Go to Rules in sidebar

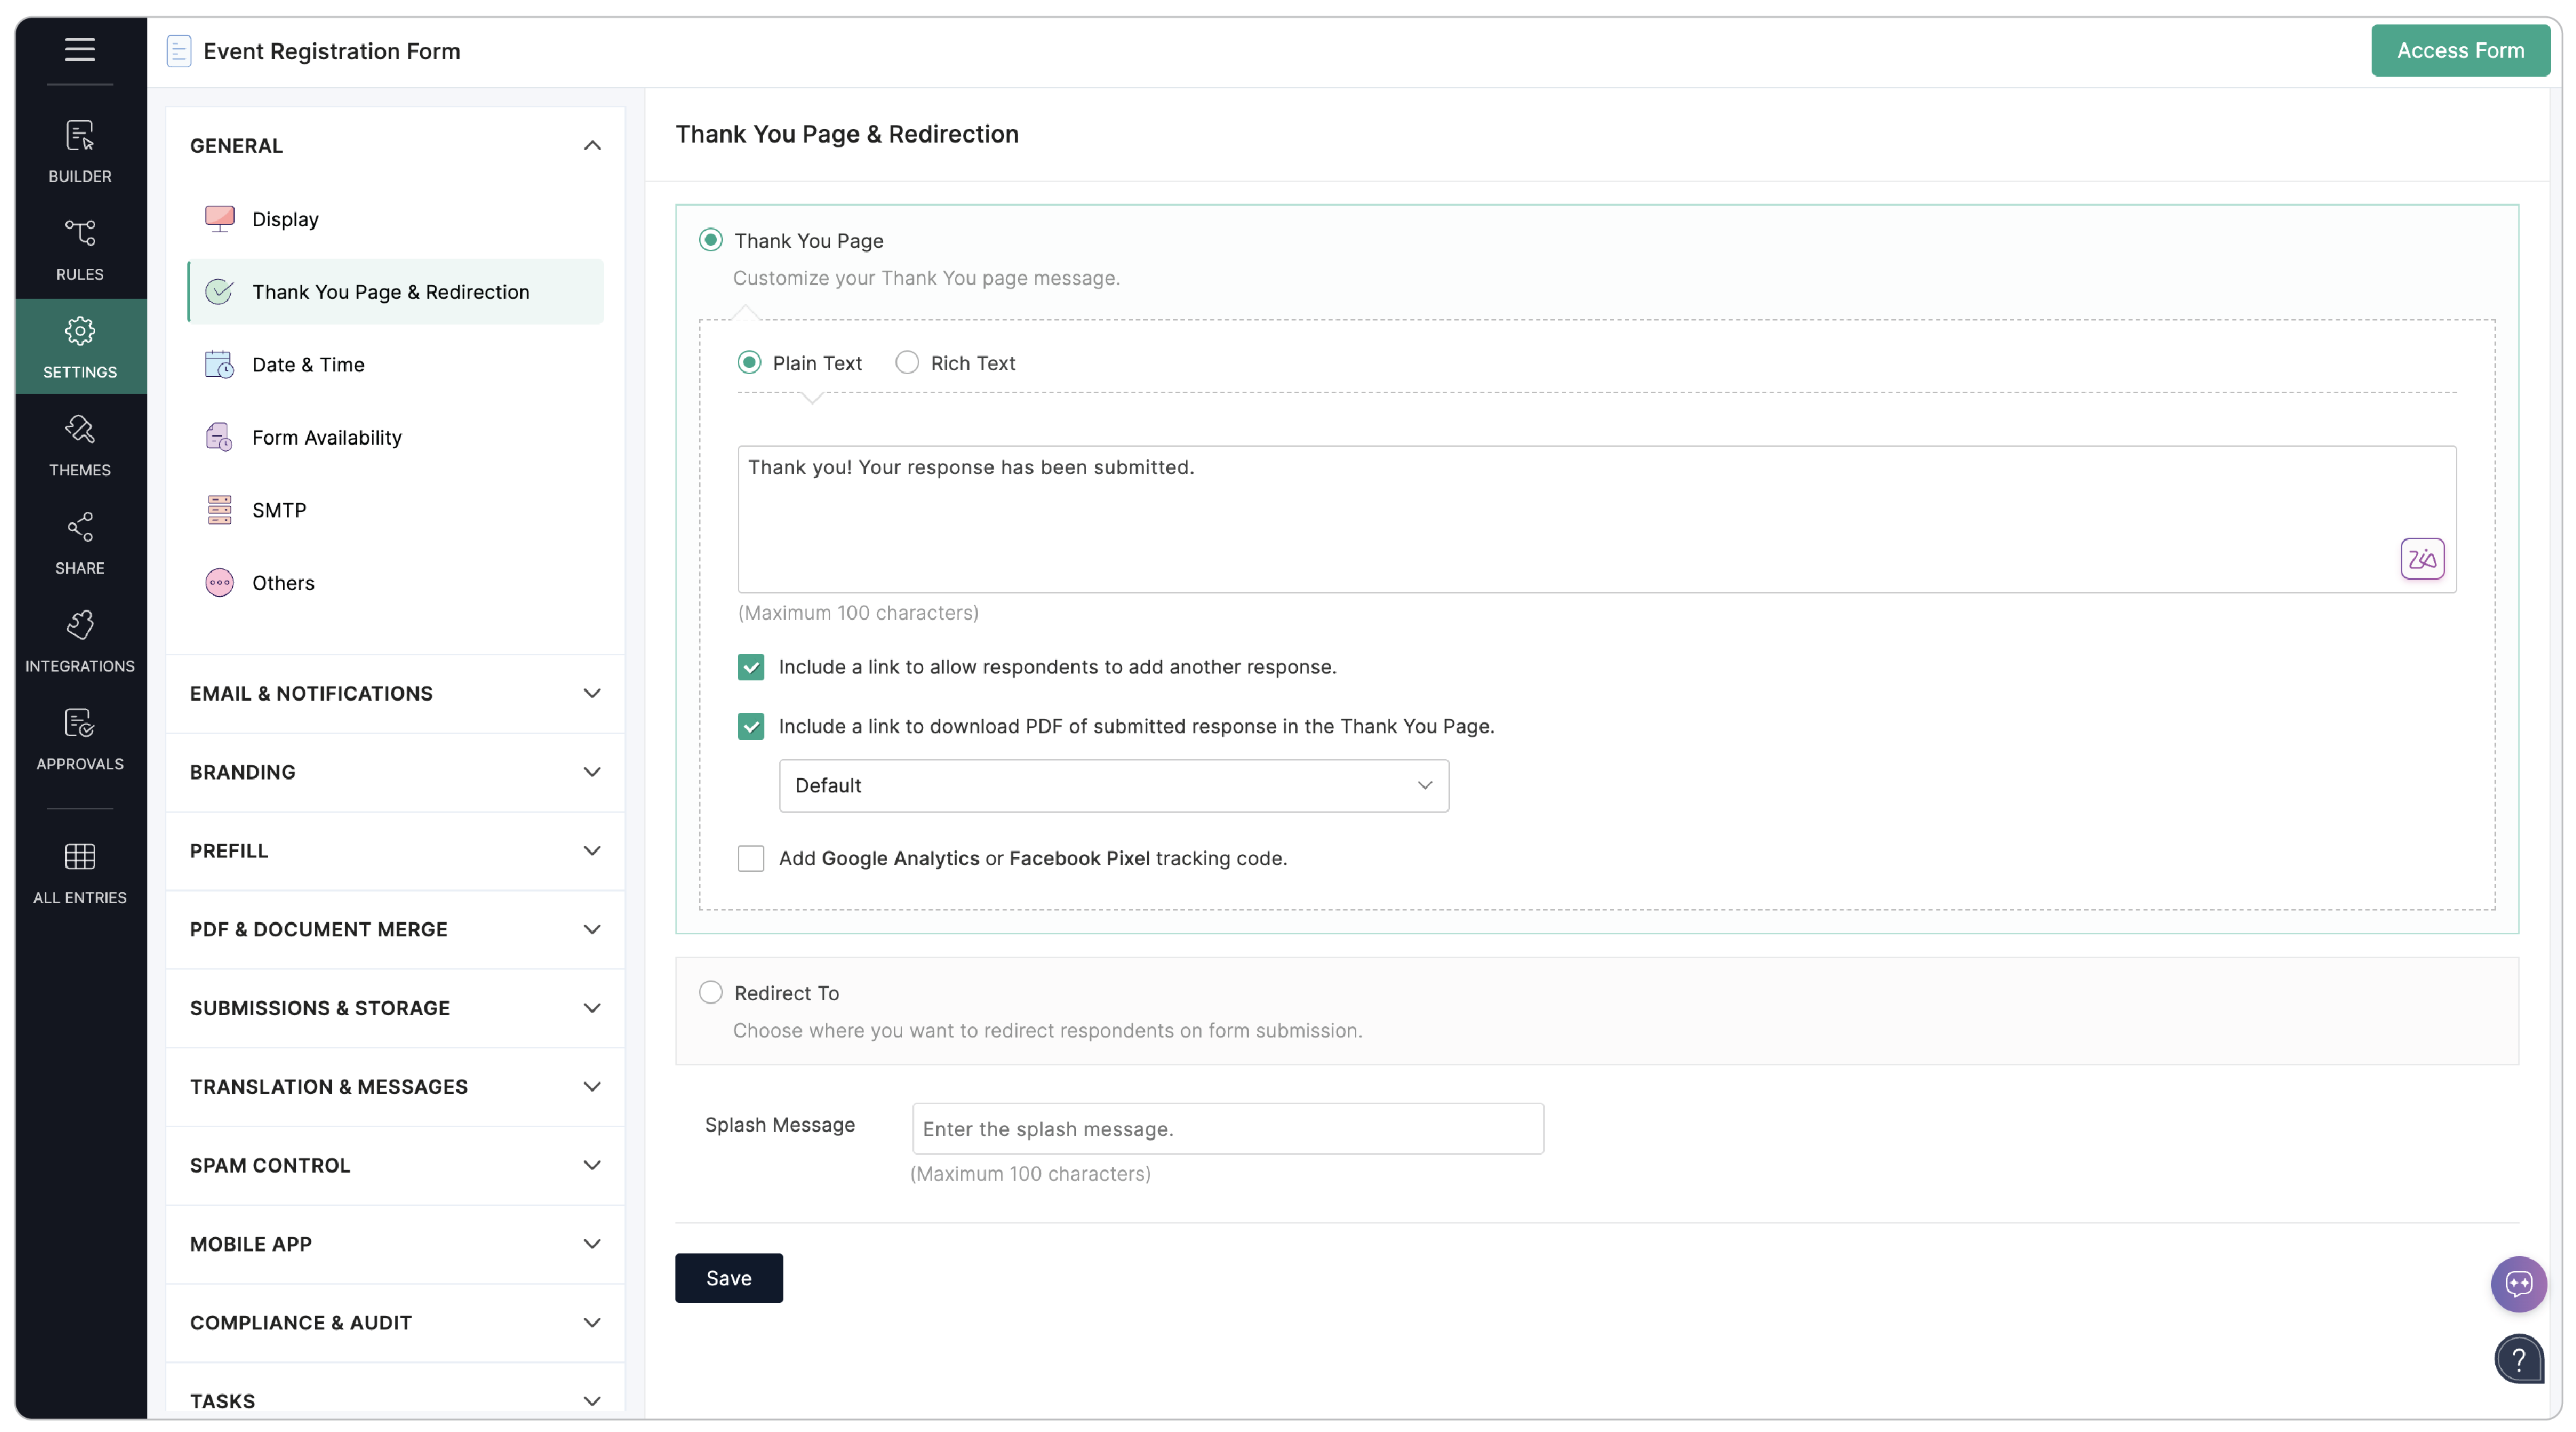point(80,249)
